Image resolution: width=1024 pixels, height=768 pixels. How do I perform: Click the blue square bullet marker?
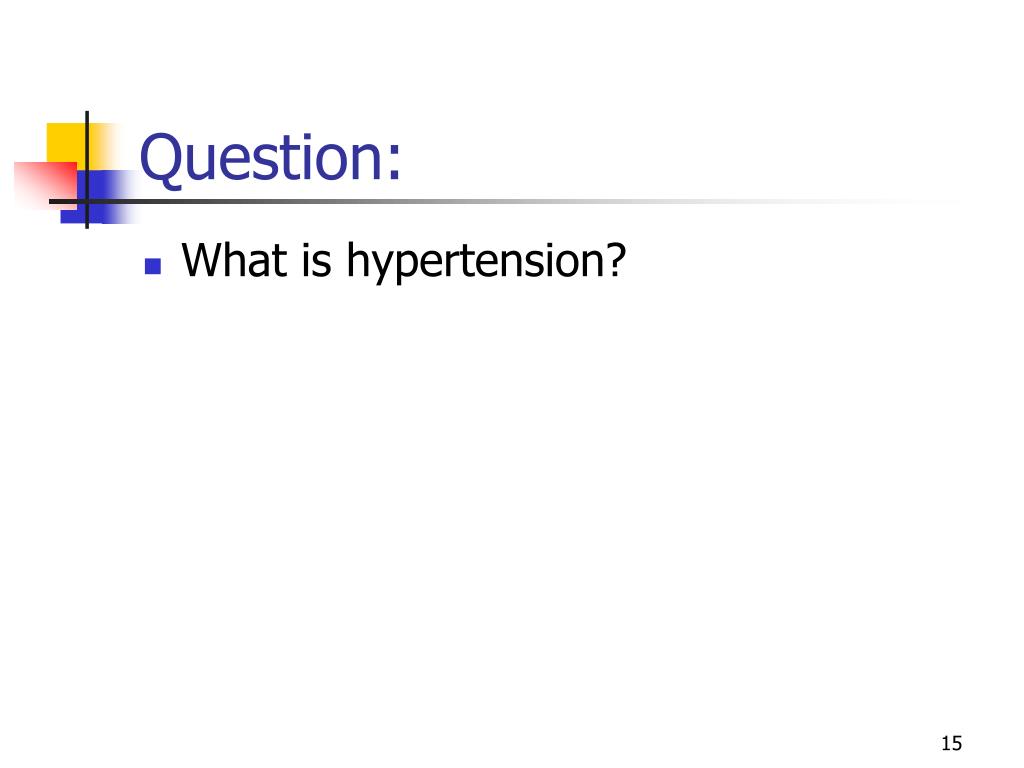point(153,266)
